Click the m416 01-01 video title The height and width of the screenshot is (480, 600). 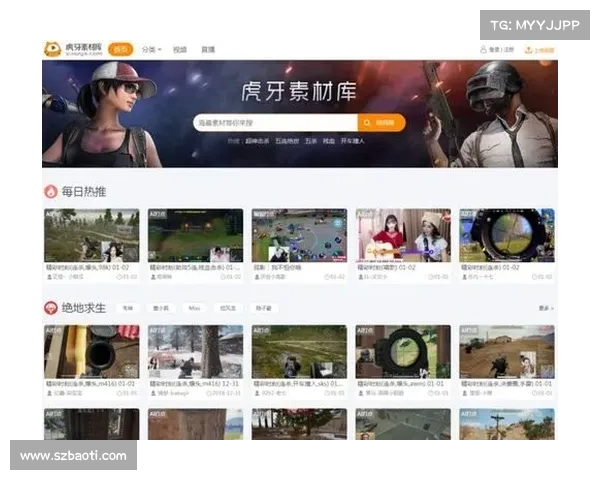coord(91,384)
